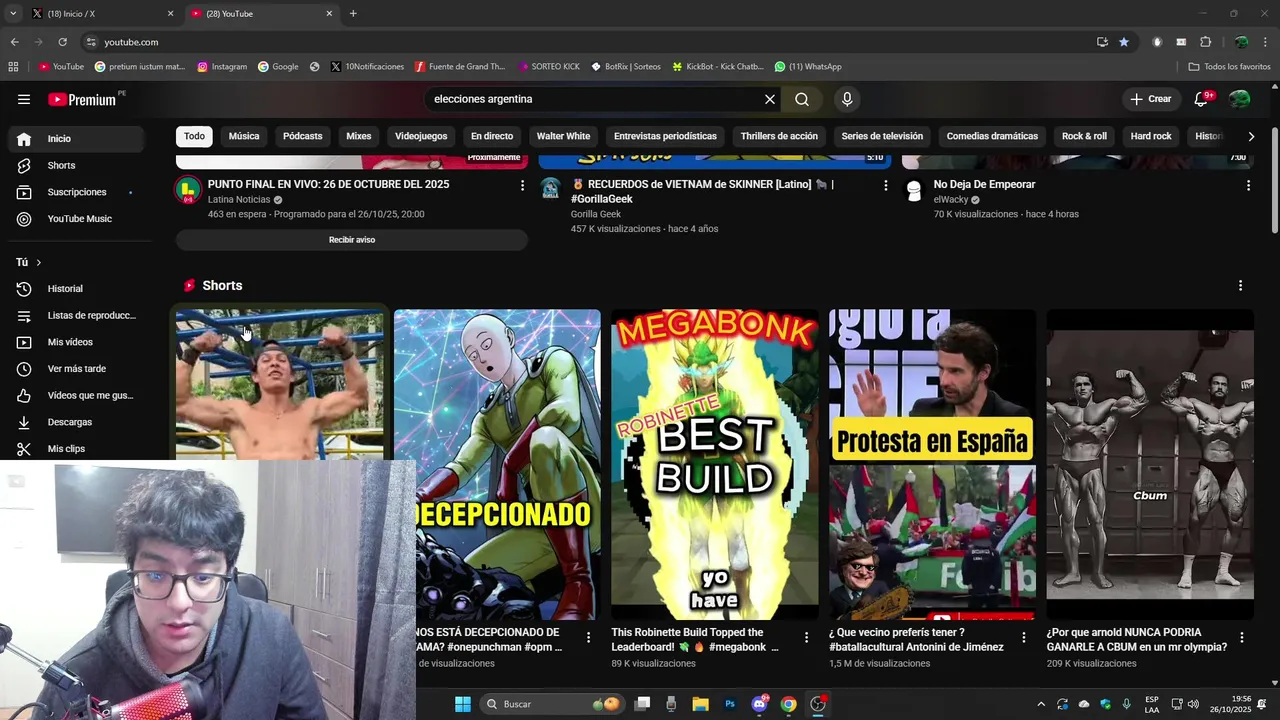1280x720 pixels.
Task: Click the taskbar Buscar search box
Action: 552,704
